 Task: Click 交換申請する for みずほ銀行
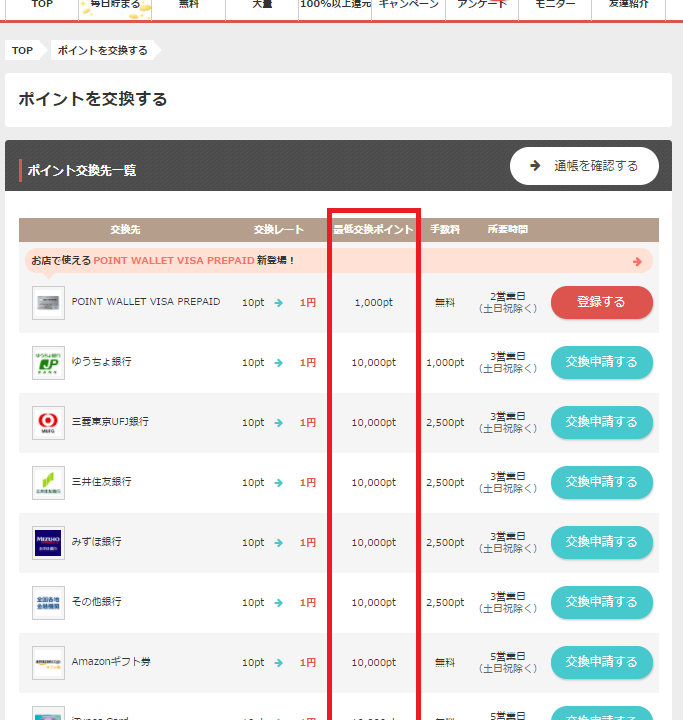(602, 542)
